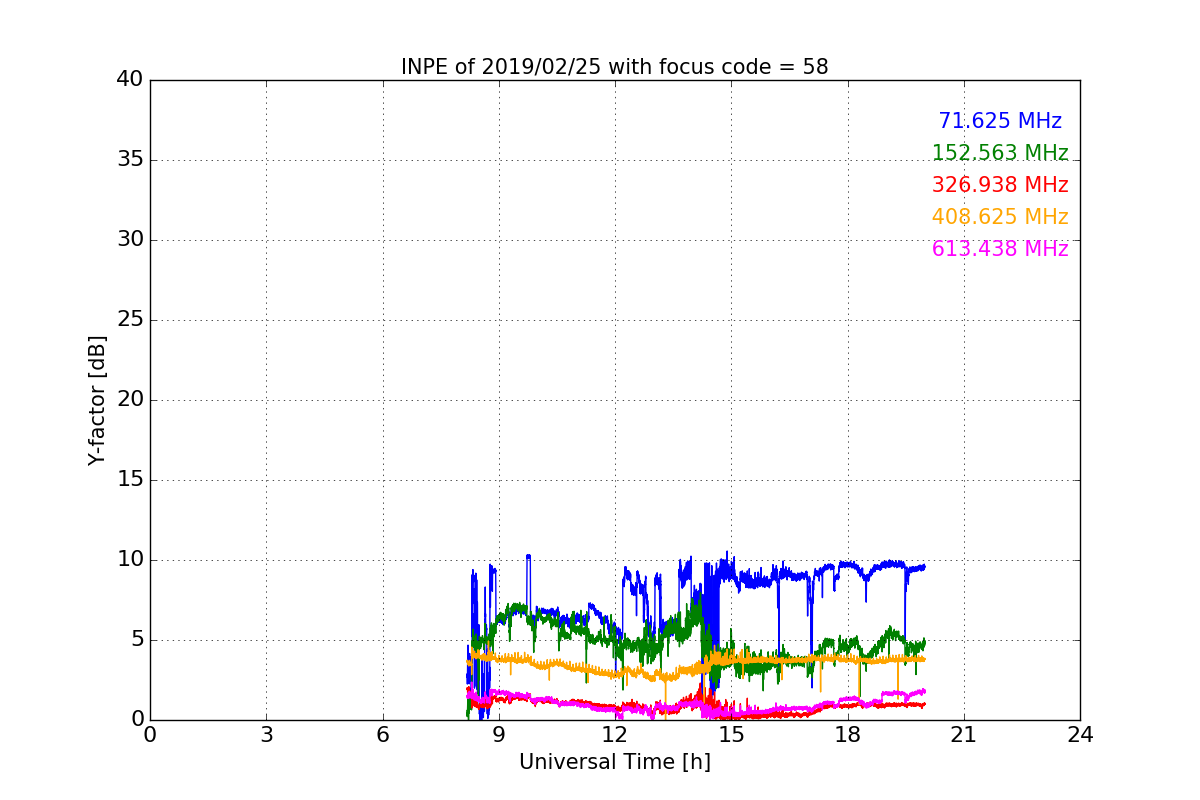
Task: Select the 408.625 MHz legend label
Action: pyautogui.click(x=1000, y=217)
